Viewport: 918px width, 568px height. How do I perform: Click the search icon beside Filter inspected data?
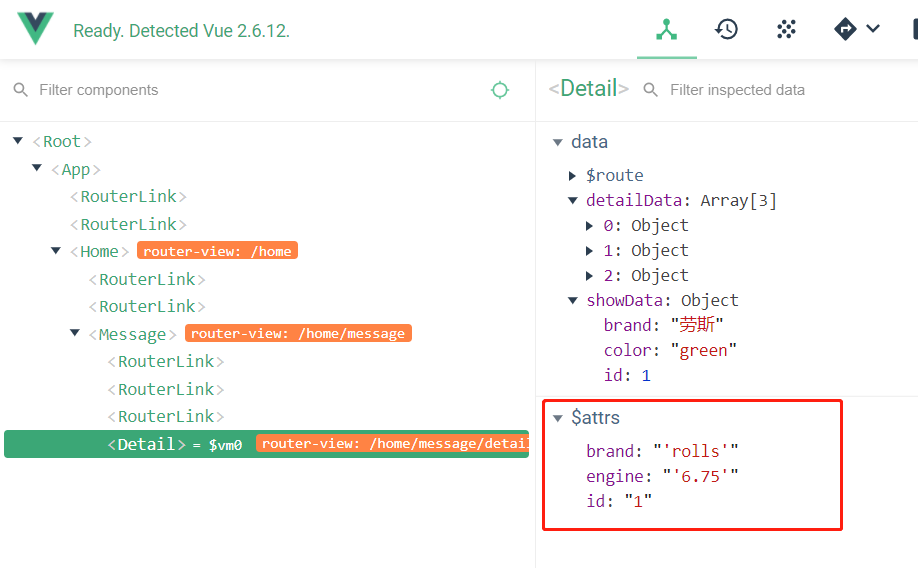tap(650, 90)
